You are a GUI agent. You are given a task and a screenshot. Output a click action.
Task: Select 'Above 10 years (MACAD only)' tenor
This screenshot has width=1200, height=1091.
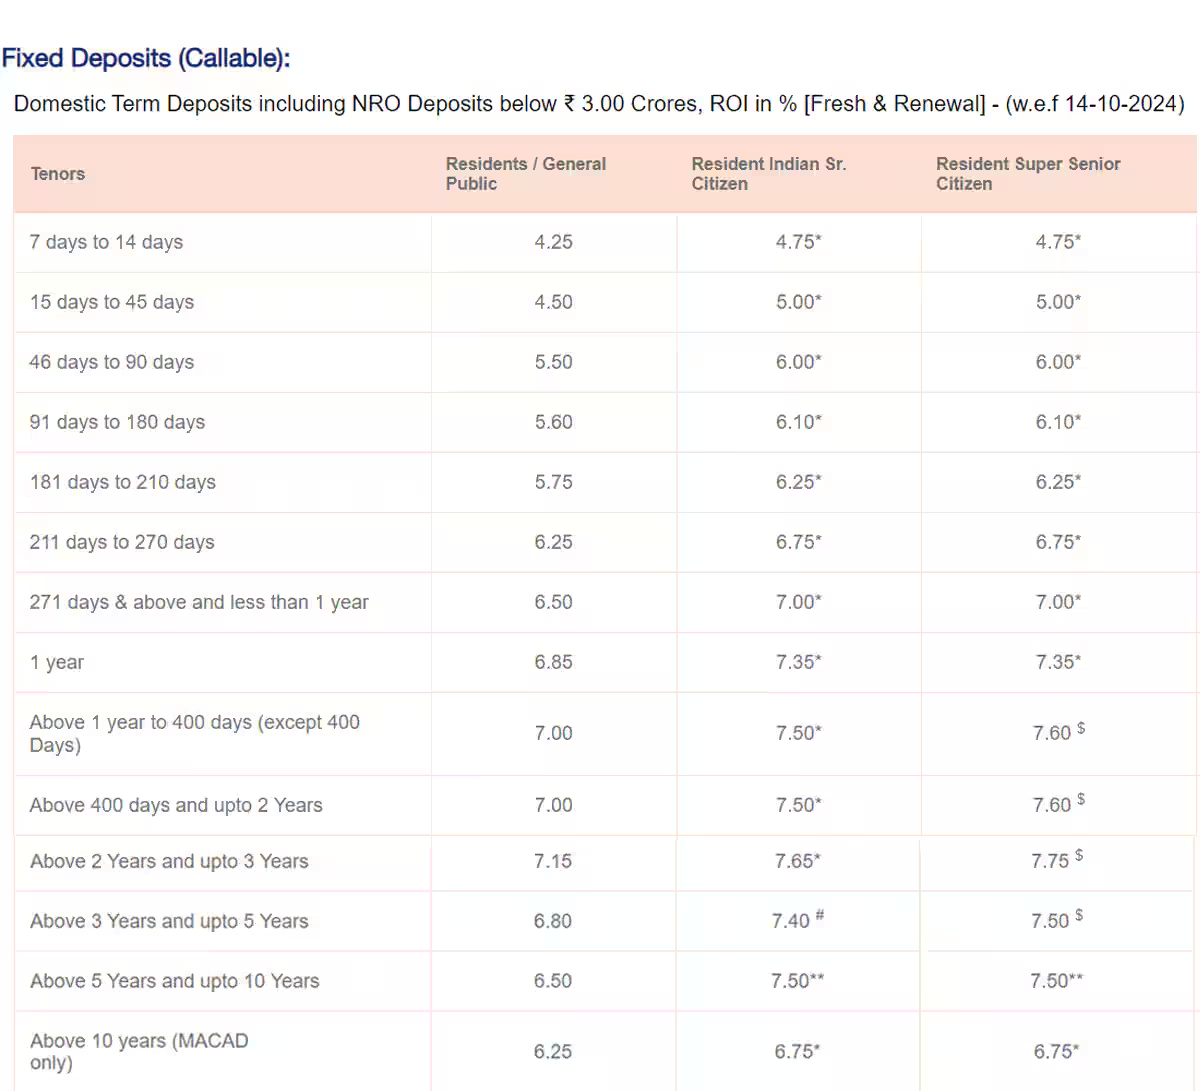coord(139,1051)
